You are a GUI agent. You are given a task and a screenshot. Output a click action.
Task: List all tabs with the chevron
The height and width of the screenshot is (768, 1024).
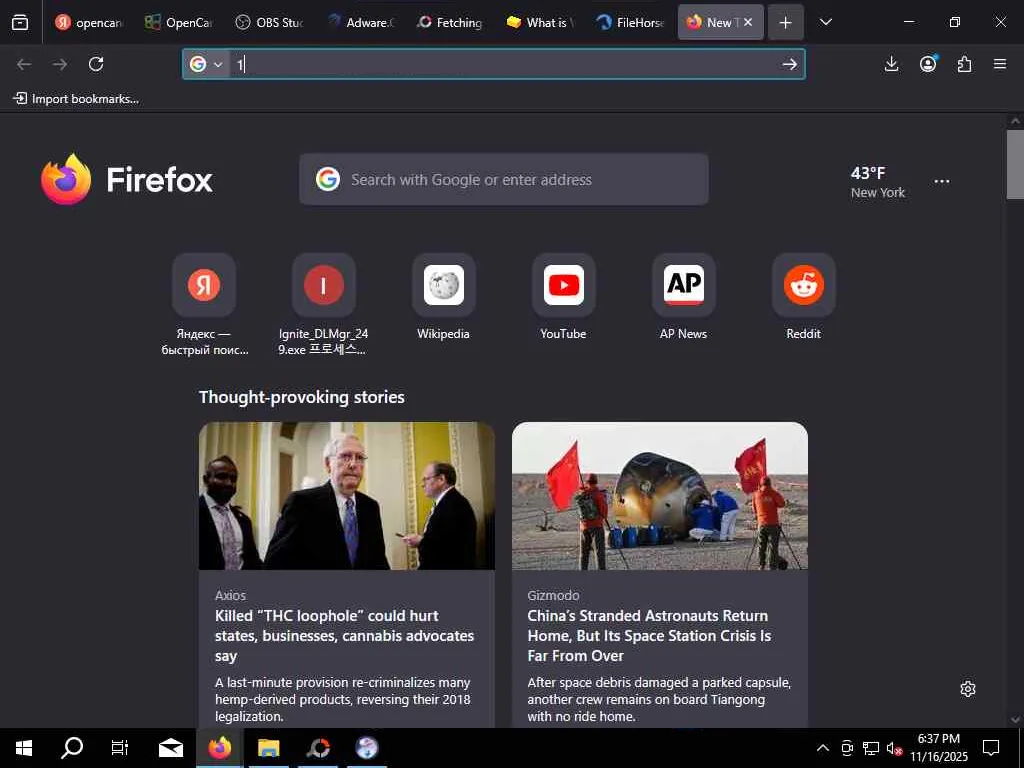(x=825, y=22)
